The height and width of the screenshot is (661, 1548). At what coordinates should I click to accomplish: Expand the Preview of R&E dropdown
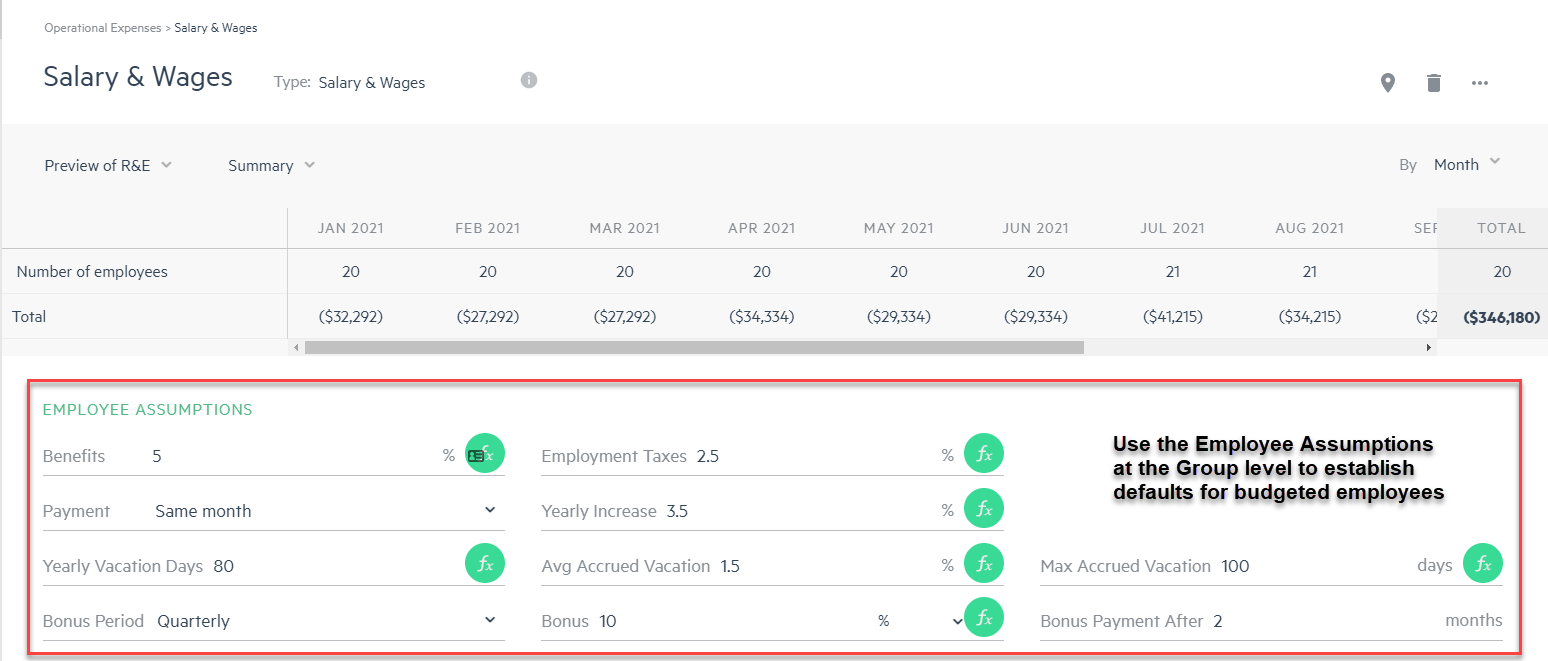tap(108, 165)
